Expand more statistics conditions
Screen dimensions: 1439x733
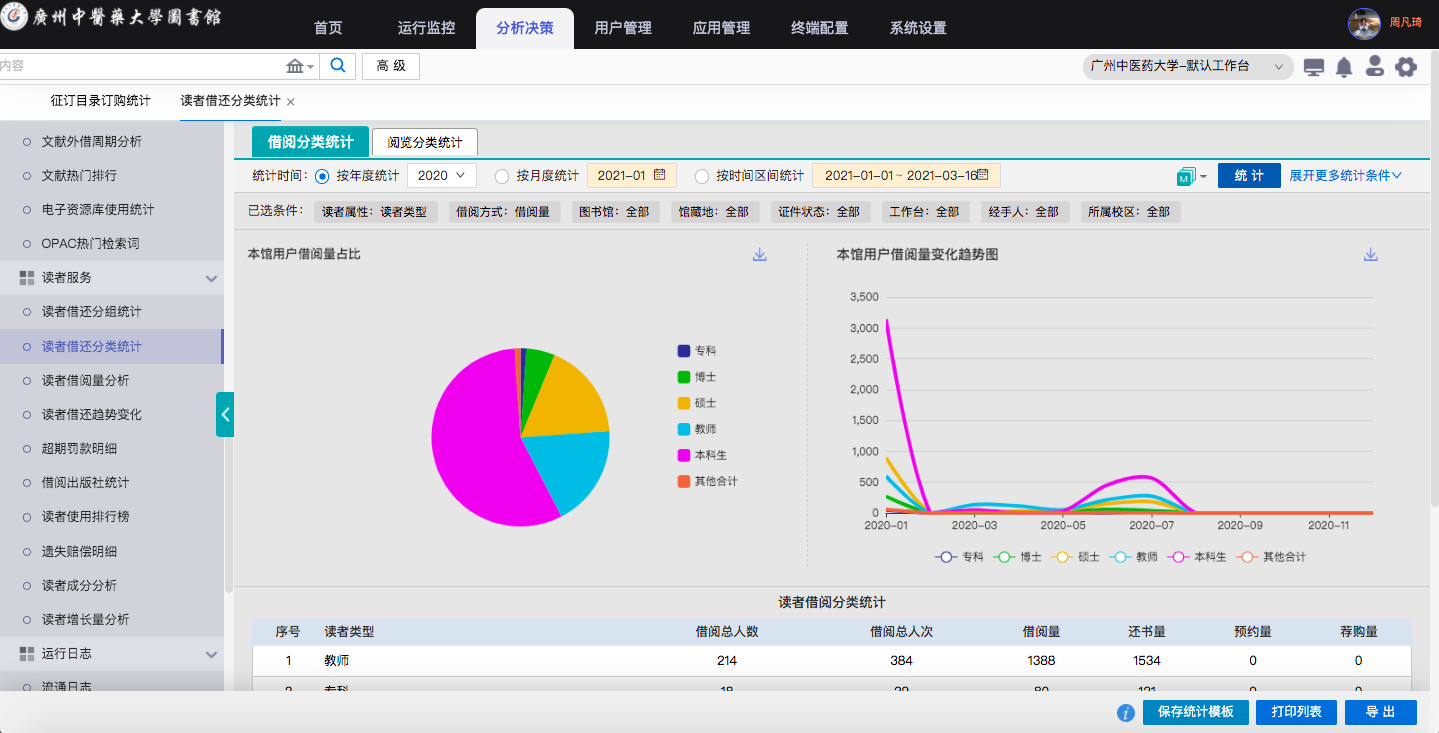point(1345,176)
